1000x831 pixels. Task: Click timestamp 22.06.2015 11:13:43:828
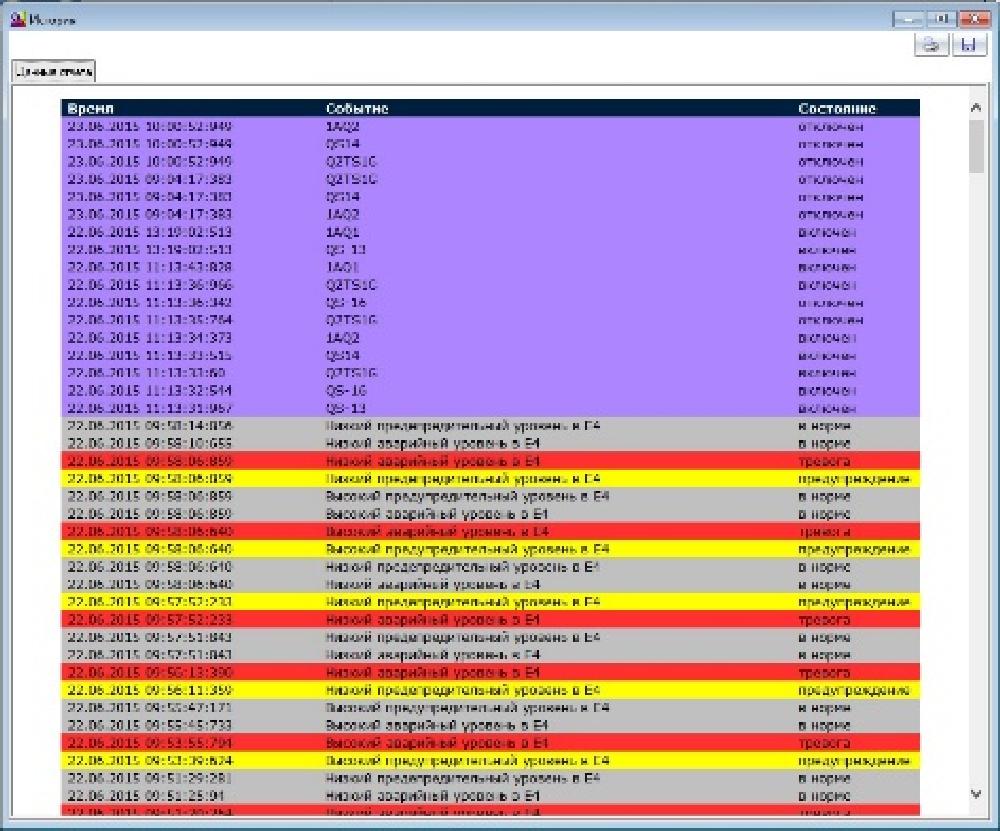point(150,267)
